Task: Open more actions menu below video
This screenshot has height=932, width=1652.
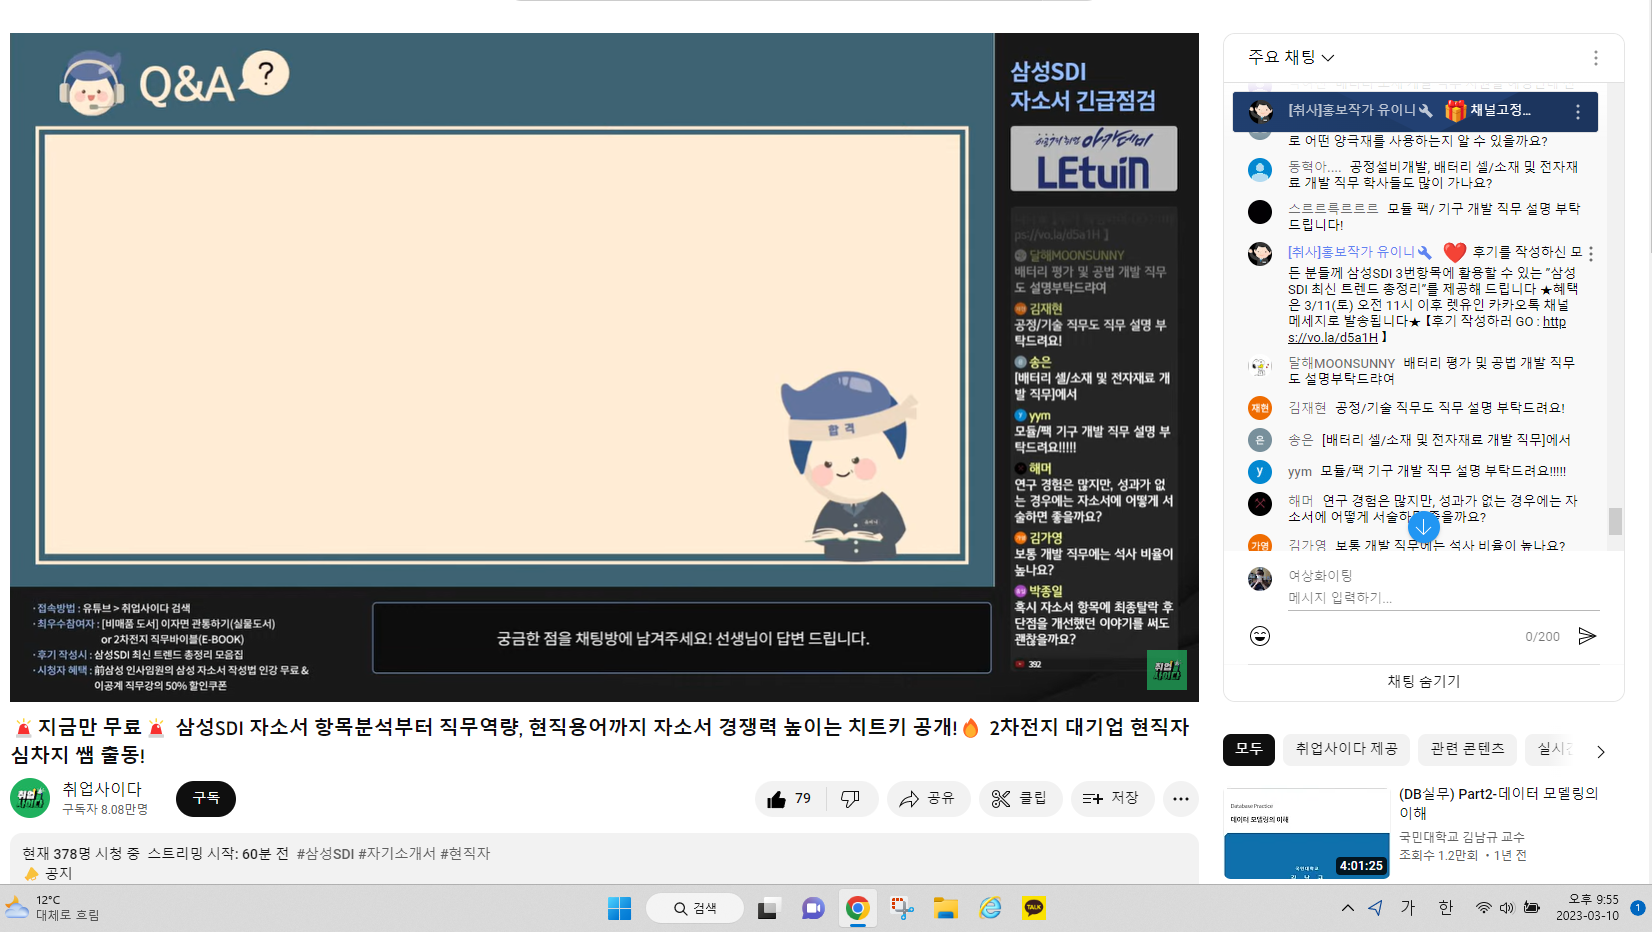Action: tap(1180, 799)
